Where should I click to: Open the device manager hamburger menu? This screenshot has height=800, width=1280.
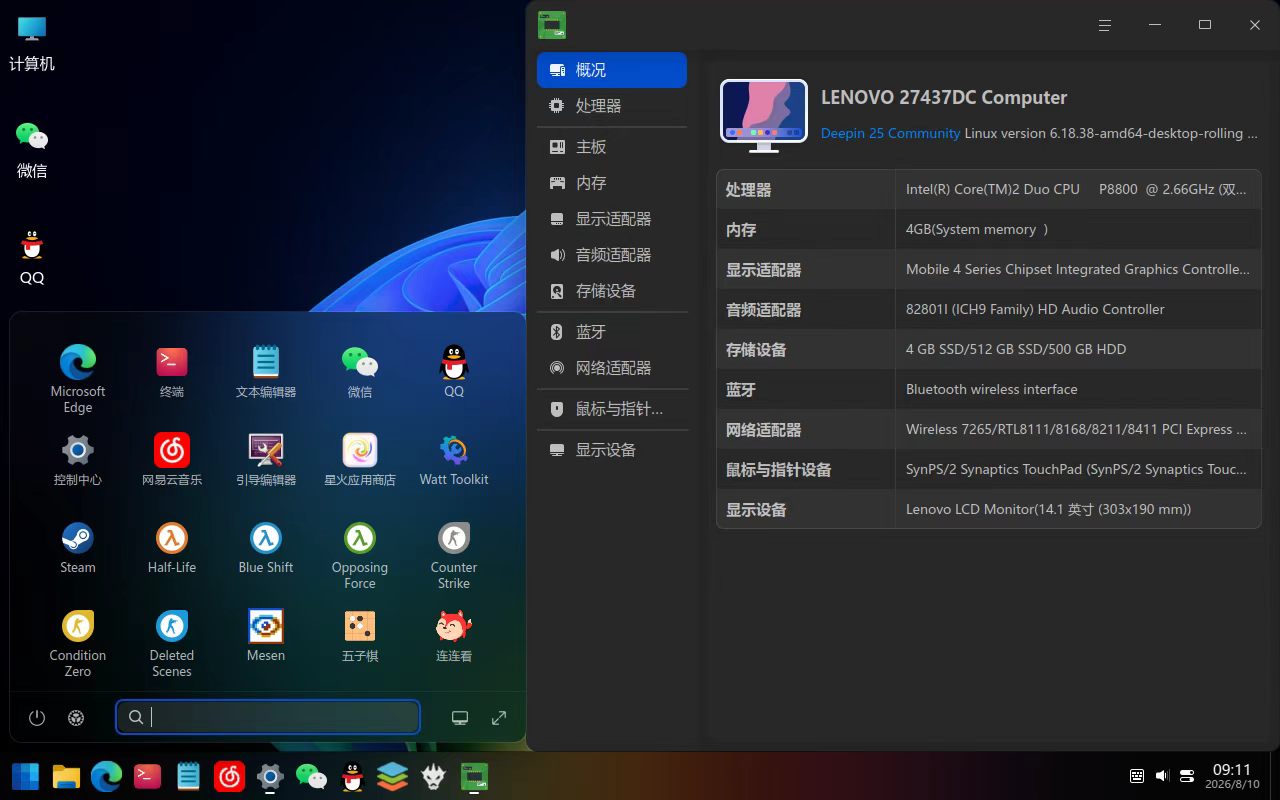point(1105,25)
